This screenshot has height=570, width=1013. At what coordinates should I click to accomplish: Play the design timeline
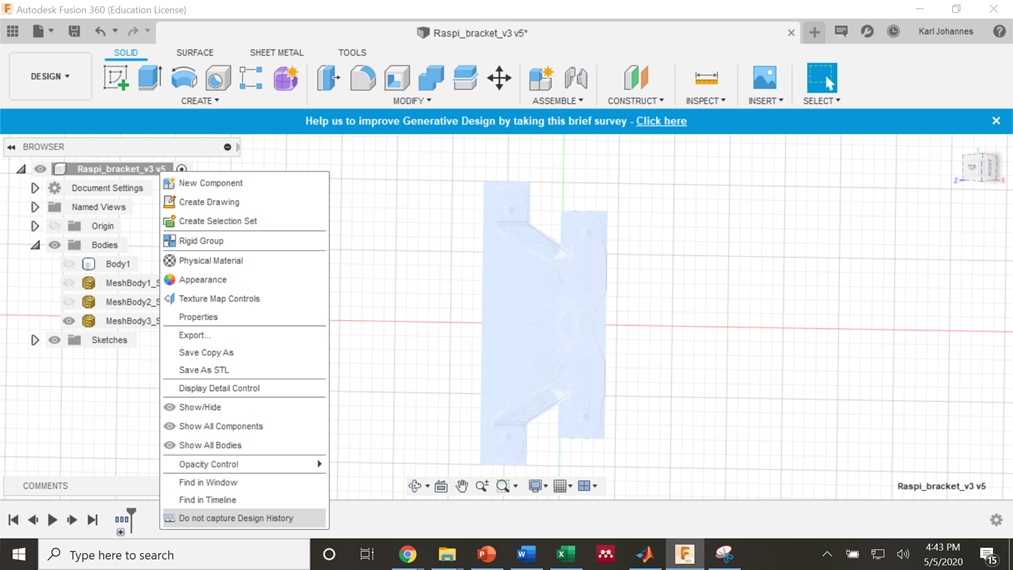[52, 520]
